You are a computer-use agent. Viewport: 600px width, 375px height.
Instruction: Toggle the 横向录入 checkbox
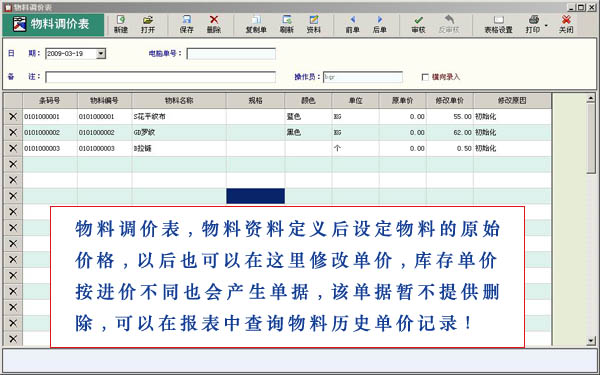[x=425, y=77]
